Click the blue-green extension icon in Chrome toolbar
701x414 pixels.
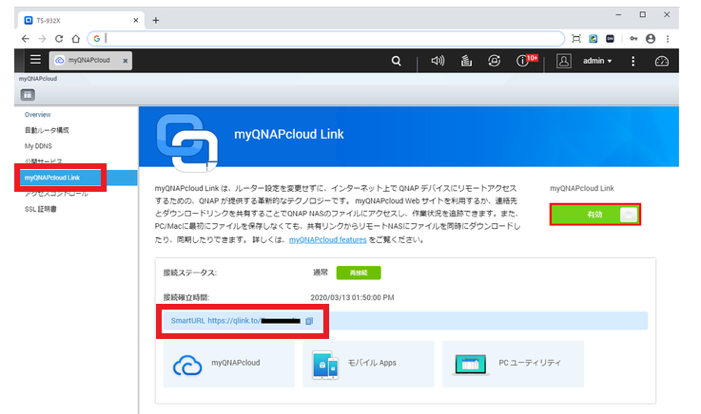[593, 39]
